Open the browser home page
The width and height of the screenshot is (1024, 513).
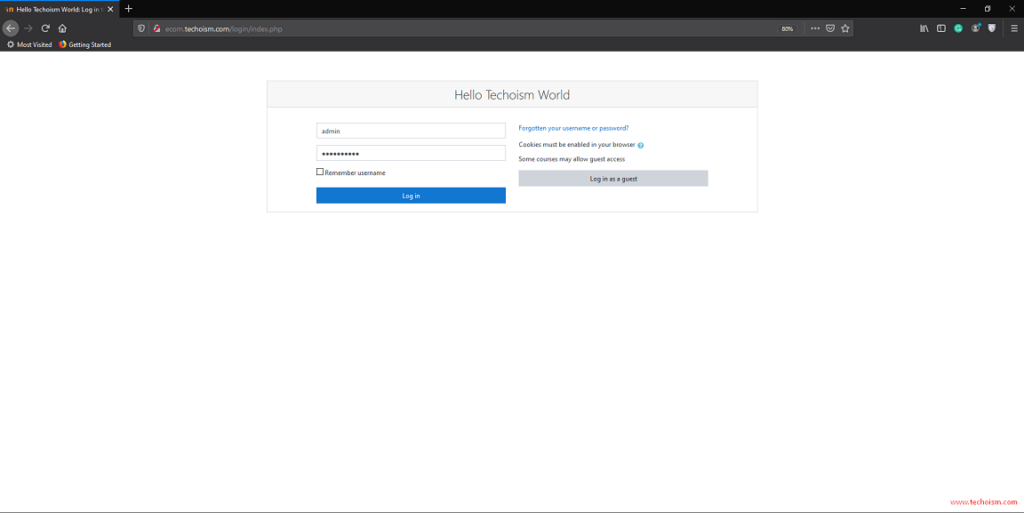point(63,28)
